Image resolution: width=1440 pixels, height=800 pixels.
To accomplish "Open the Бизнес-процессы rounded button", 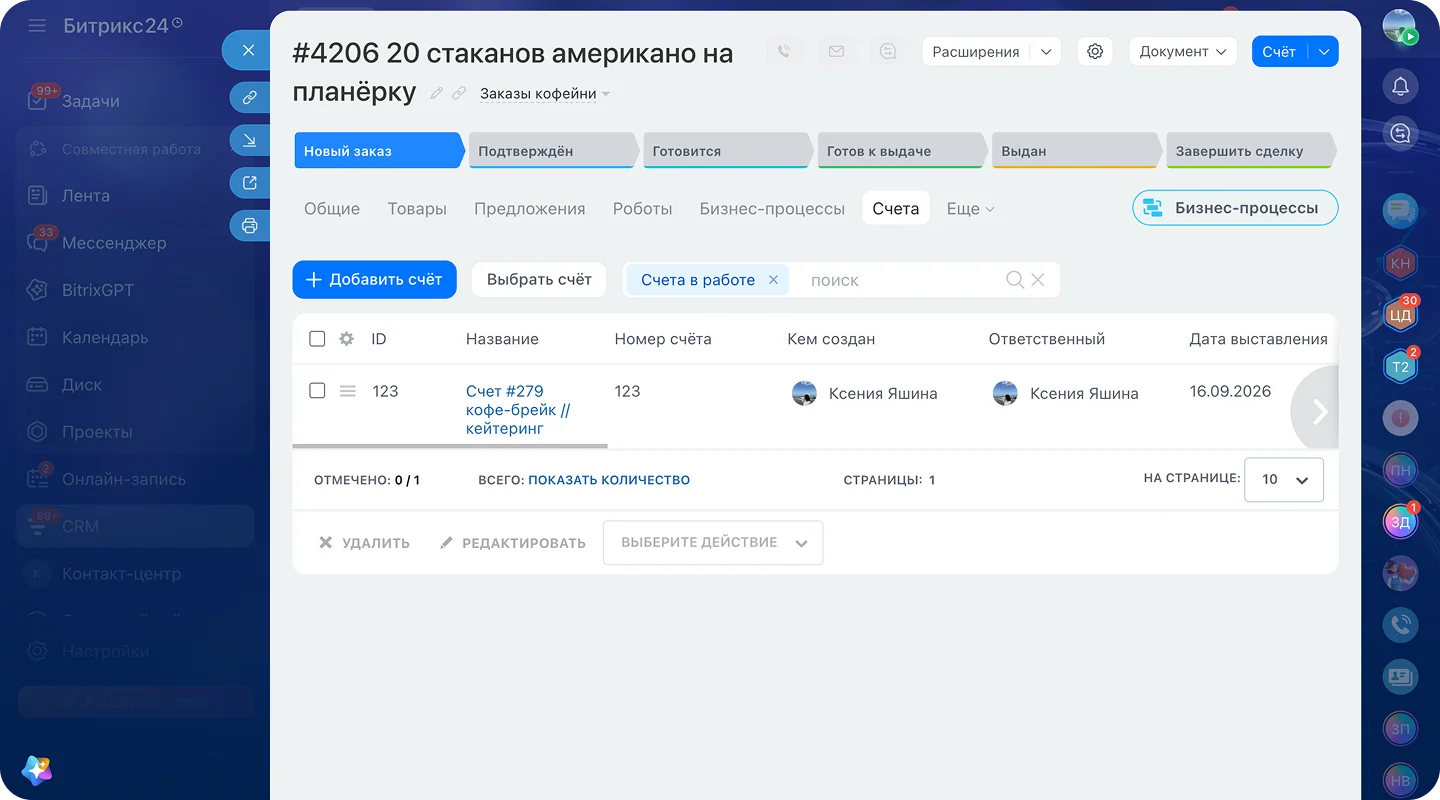I will tap(1235, 208).
